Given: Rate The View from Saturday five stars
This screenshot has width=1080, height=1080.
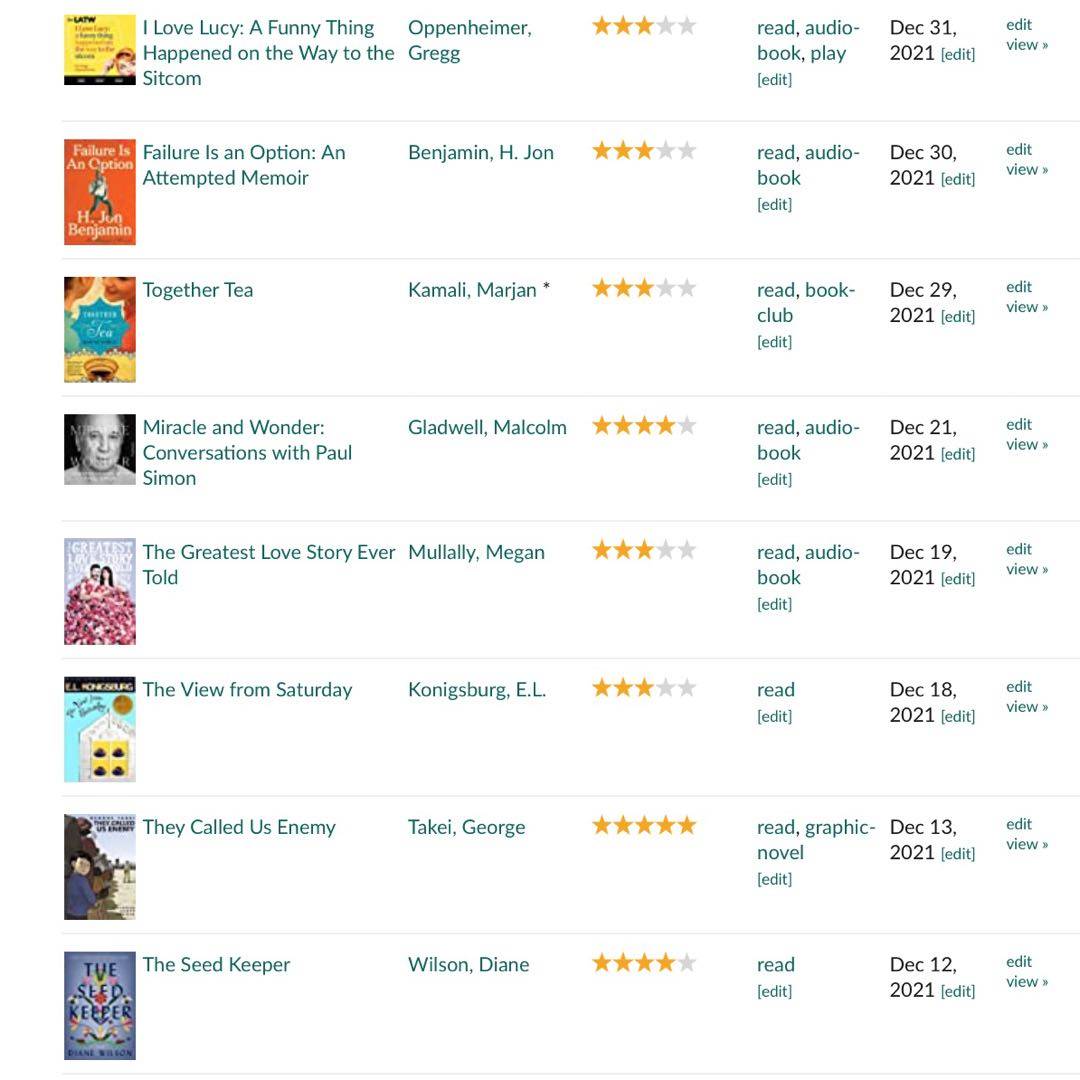Looking at the screenshot, I should pyautogui.click(x=687, y=688).
